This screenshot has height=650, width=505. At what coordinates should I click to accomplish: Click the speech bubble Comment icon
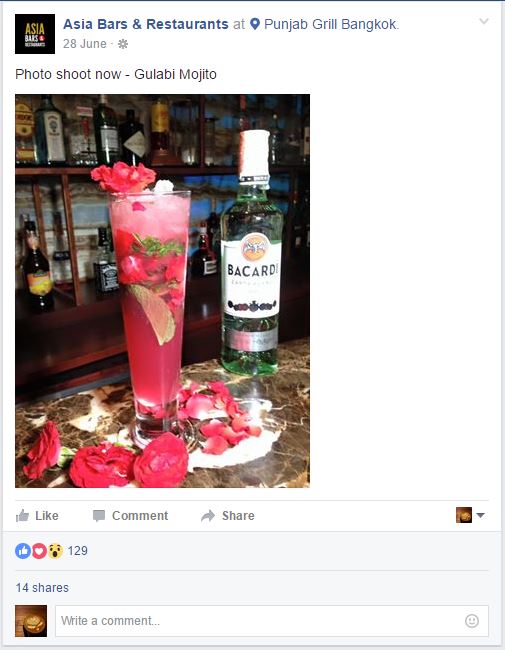[99, 516]
